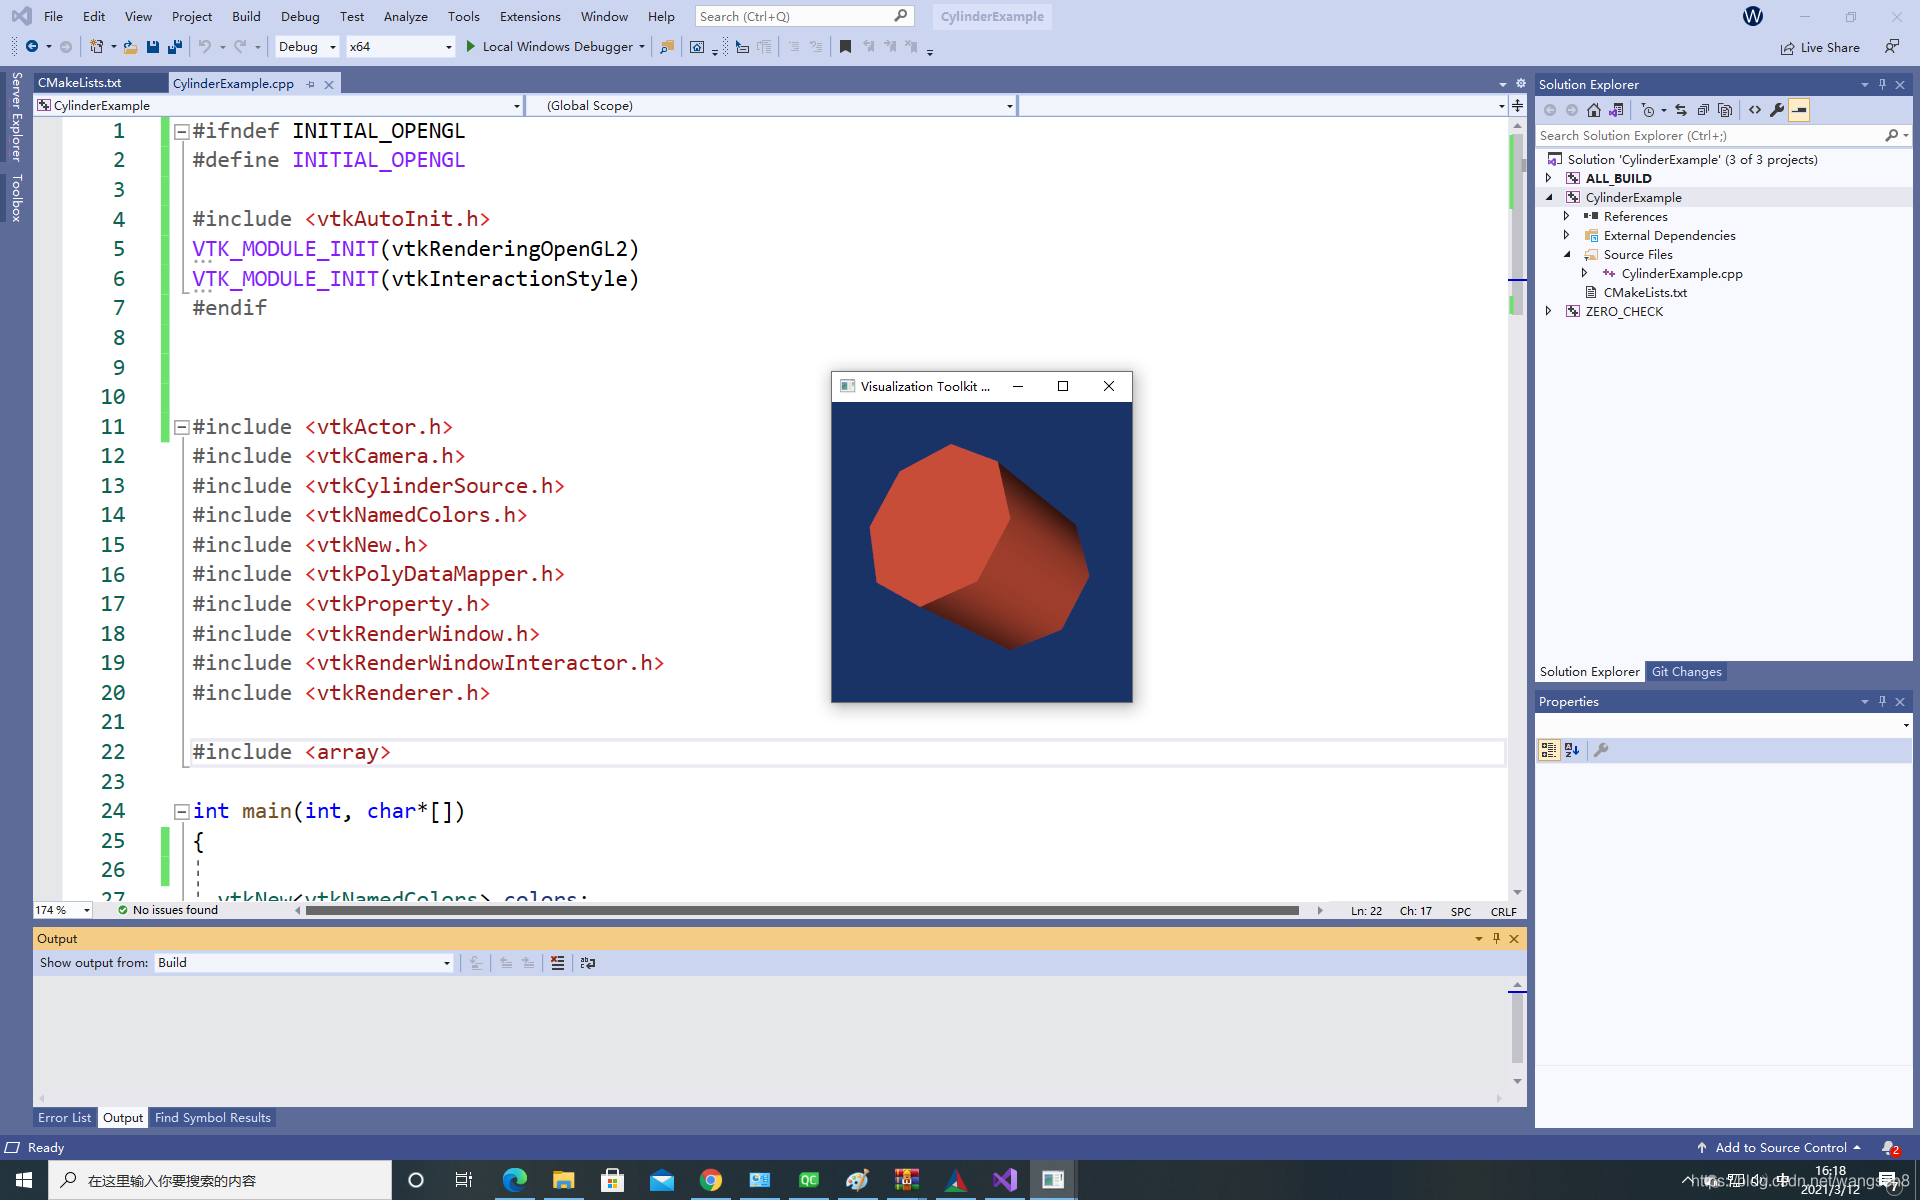This screenshot has height=1200, width=1920.
Task: Select CylinderExample.cpp in Solution Explorer
Action: coord(1682,273)
